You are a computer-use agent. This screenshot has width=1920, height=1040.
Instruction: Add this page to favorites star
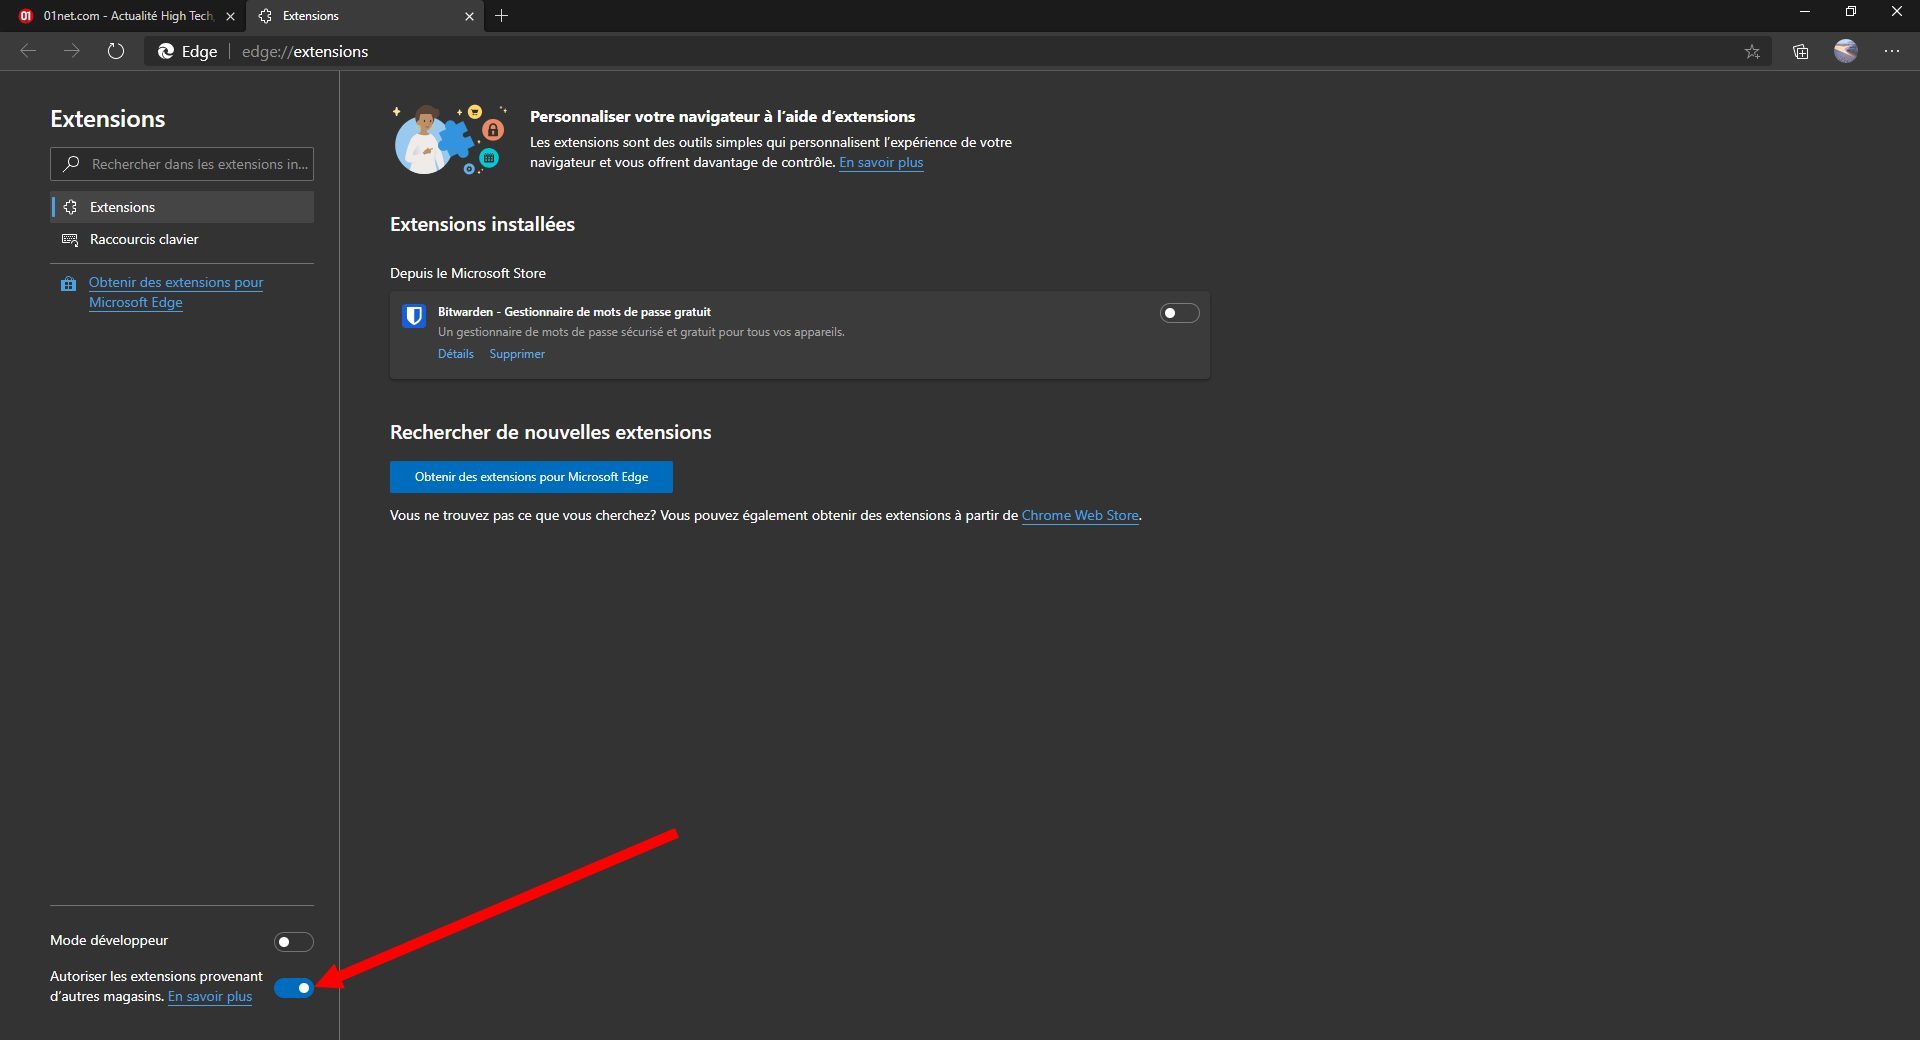pos(1752,52)
